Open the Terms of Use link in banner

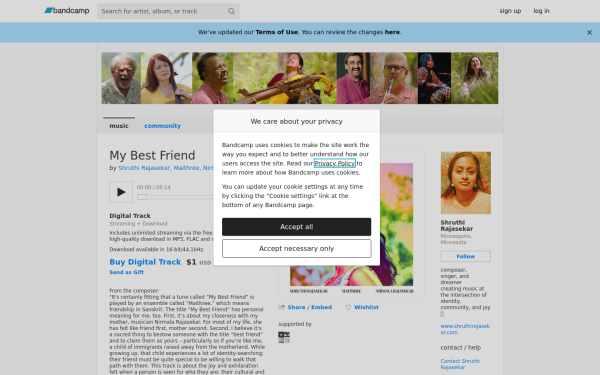pyautogui.click(x=277, y=32)
